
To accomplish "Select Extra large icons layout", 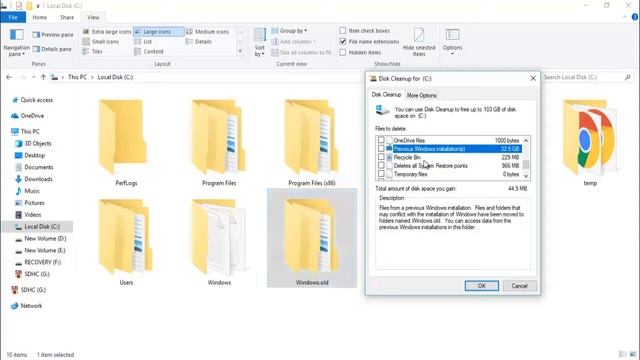I will coord(107,31).
